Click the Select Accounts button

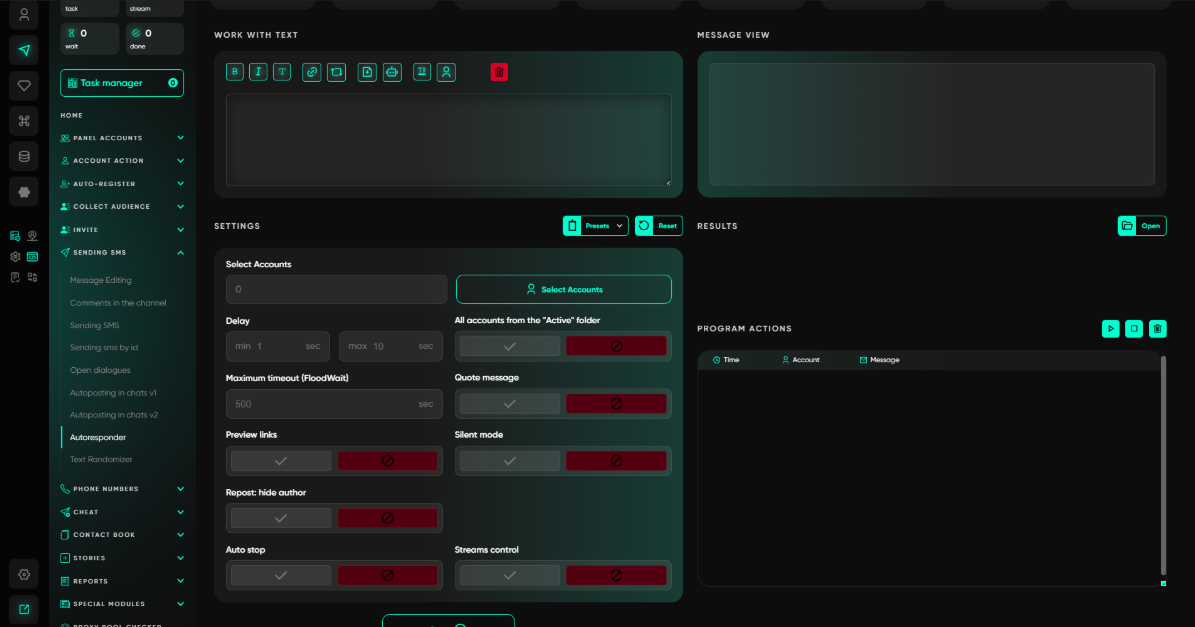(x=564, y=290)
